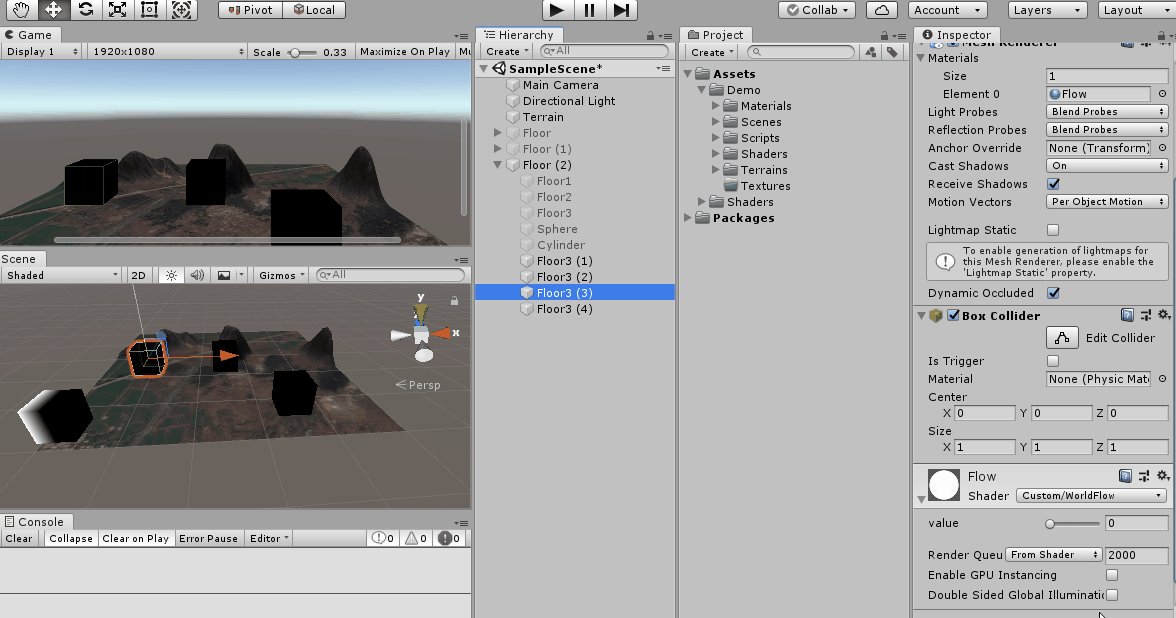Screen dimensions: 1176x618
Task: Click Edit Collider icon button
Action: pos(1062,338)
